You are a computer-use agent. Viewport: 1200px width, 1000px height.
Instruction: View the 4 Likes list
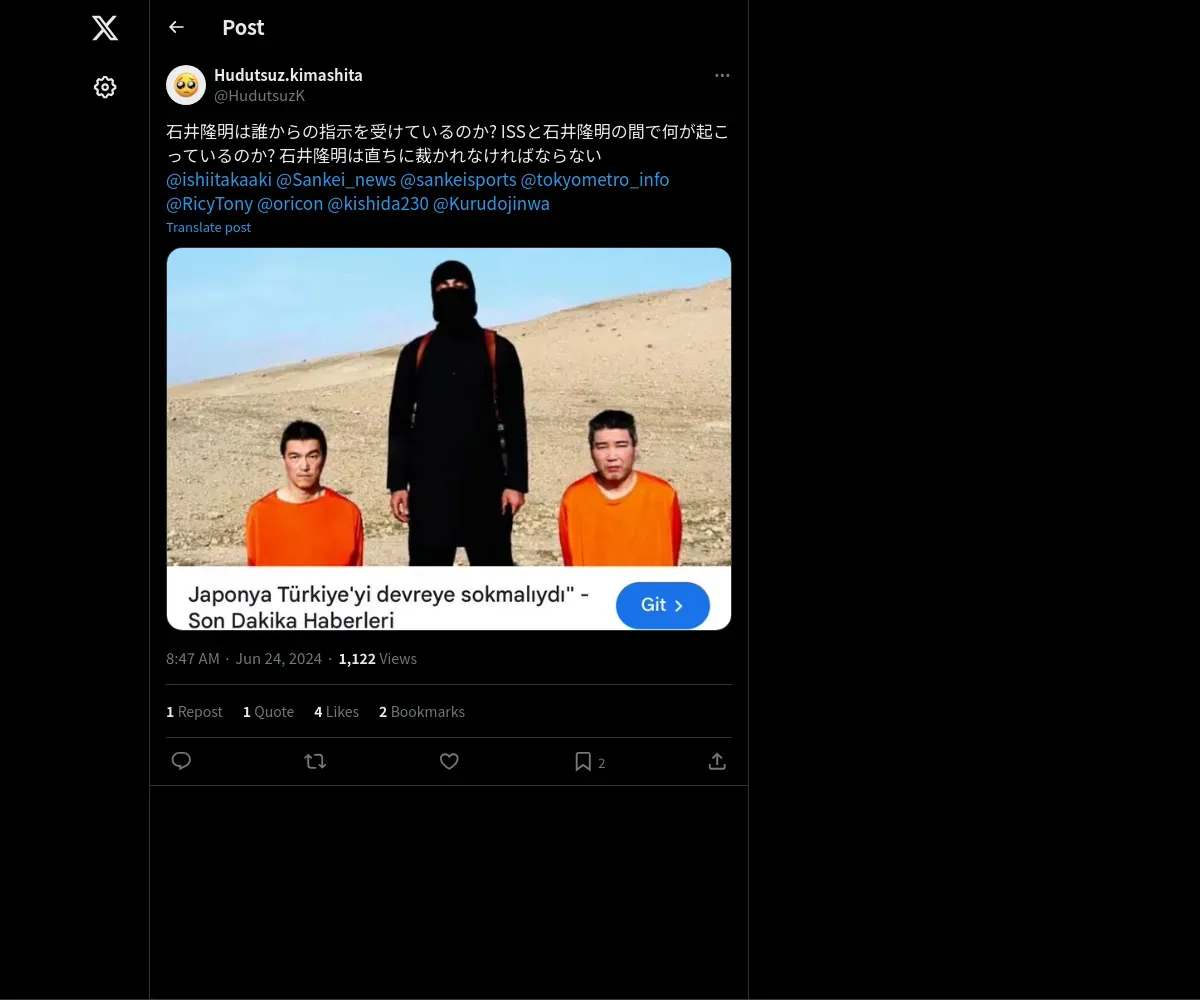[336, 712]
